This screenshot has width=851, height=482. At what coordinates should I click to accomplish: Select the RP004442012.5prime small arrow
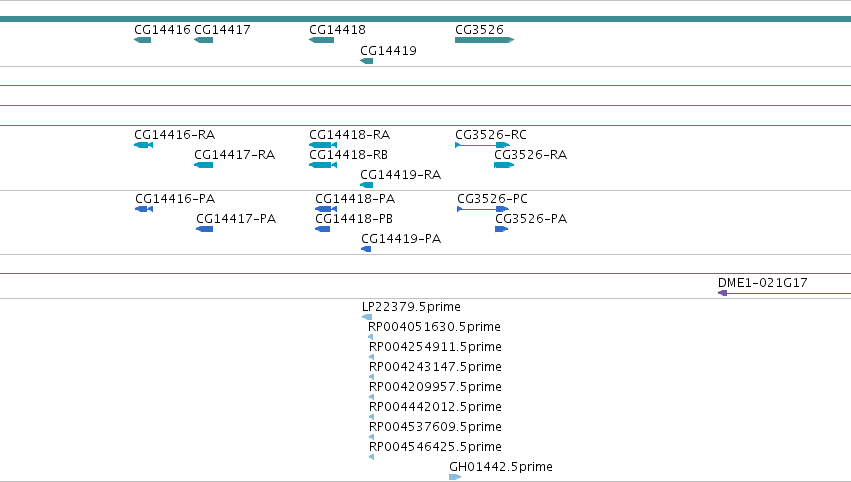click(371, 417)
